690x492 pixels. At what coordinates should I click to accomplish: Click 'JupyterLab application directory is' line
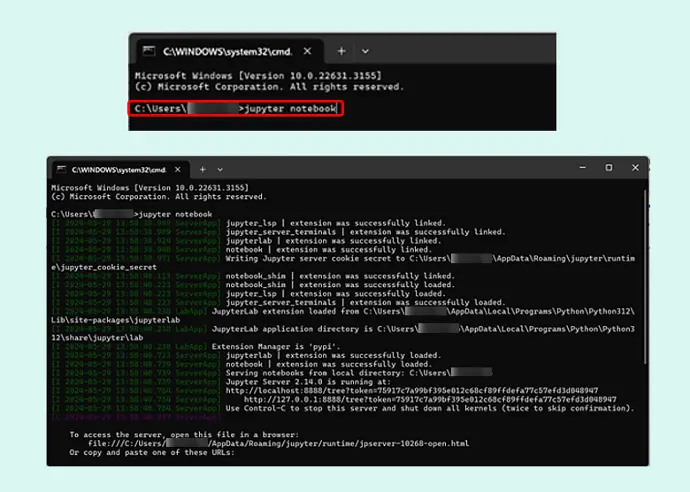point(423,329)
